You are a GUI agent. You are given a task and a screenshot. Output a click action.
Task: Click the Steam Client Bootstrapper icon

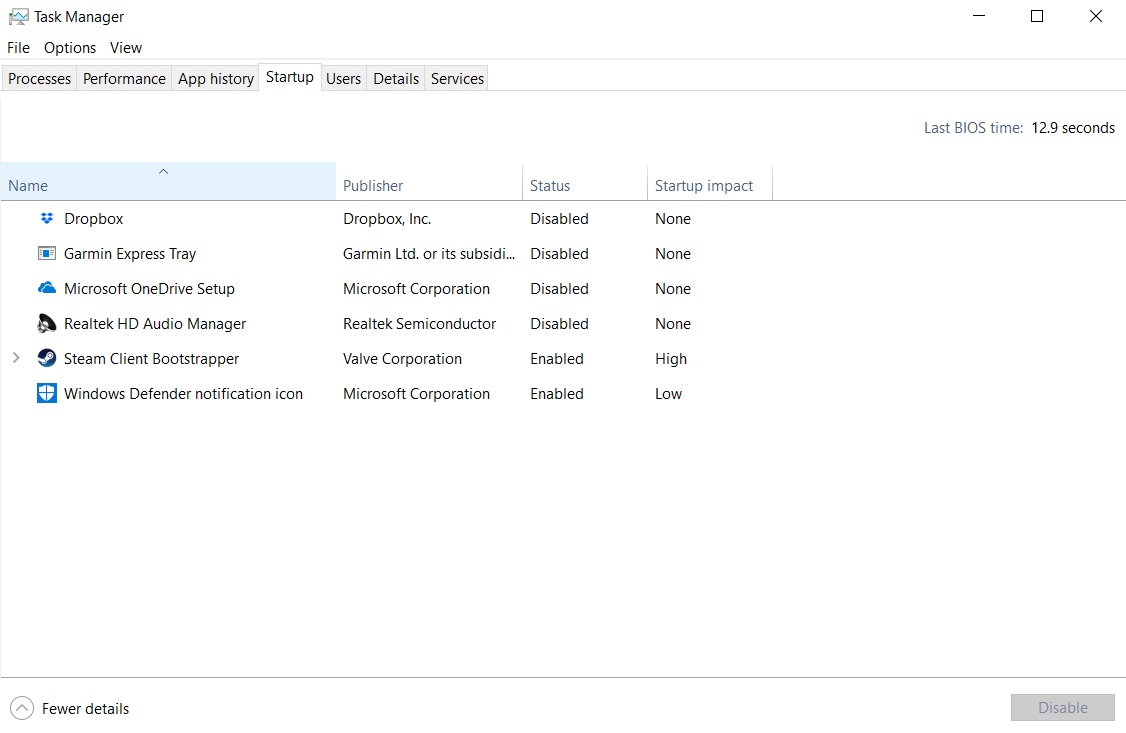point(47,358)
